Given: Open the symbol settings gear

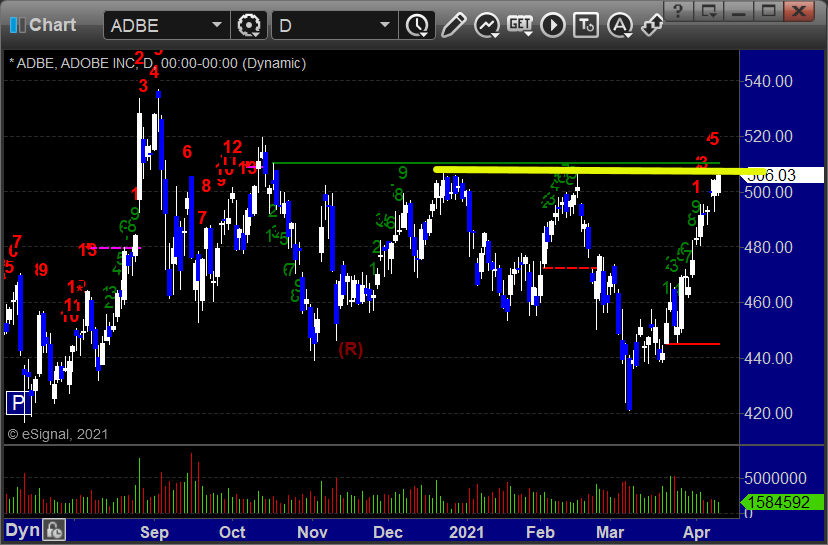Looking at the screenshot, I should click(x=249, y=25).
